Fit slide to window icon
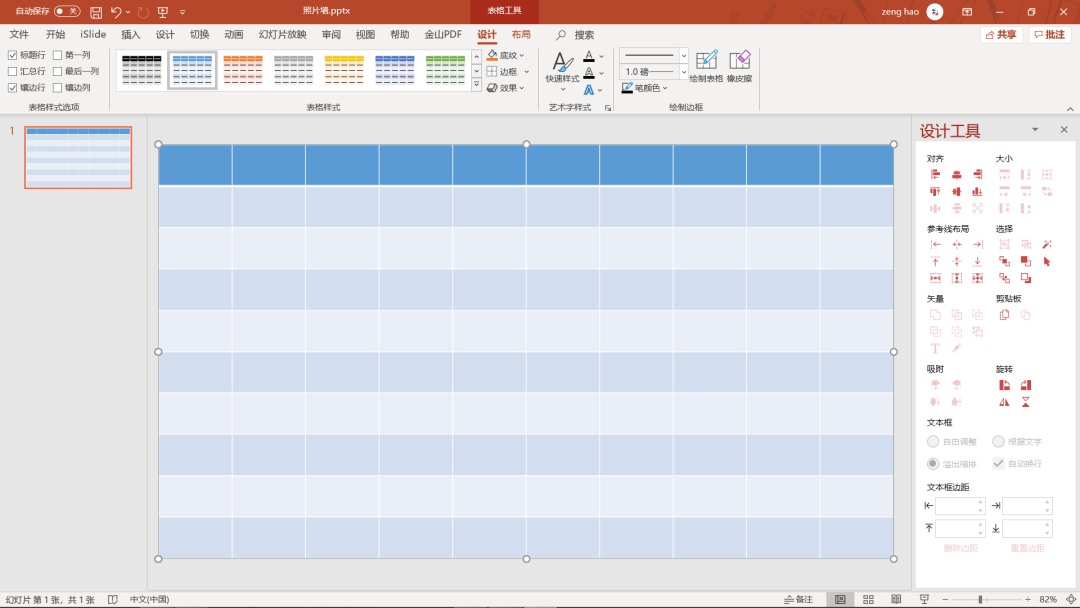The width and height of the screenshot is (1080, 608). click(1070, 599)
